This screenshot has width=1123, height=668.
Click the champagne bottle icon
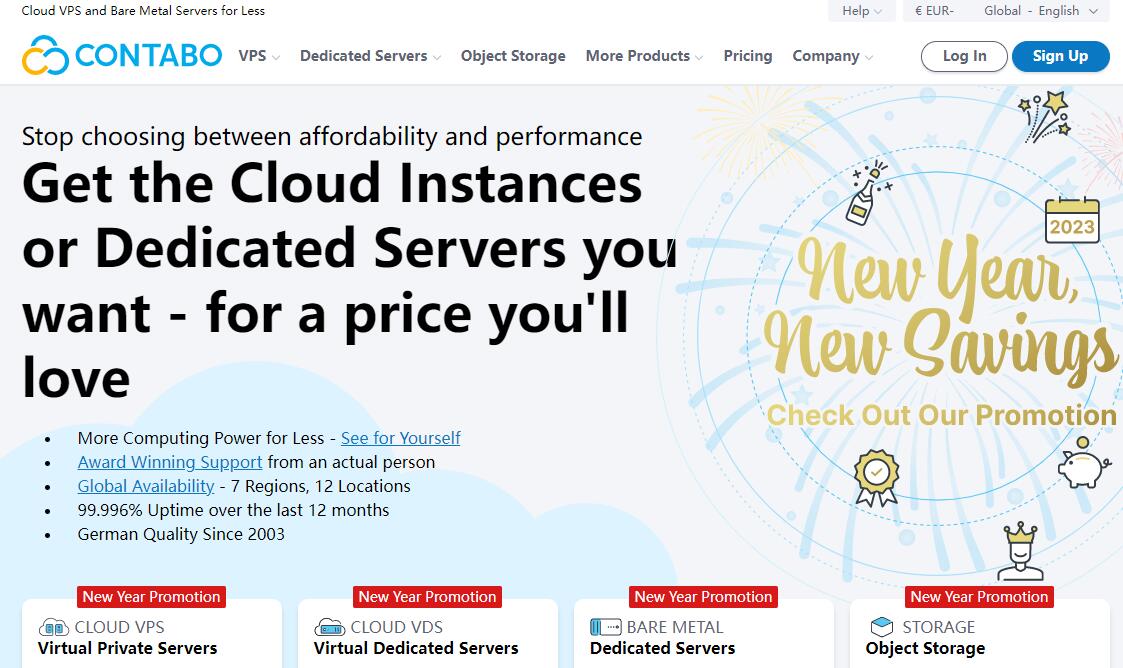pyautogui.click(x=867, y=193)
